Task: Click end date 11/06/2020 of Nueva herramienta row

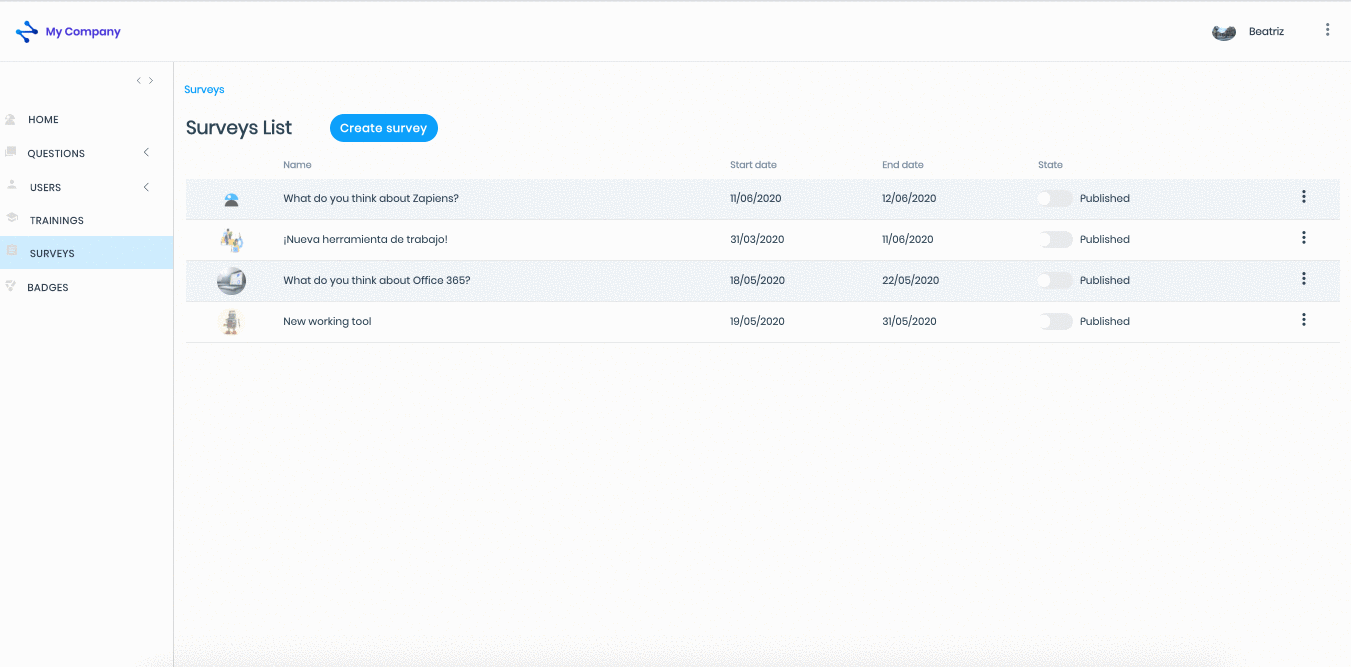Action: pyautogui.click(x=907, y=239)
